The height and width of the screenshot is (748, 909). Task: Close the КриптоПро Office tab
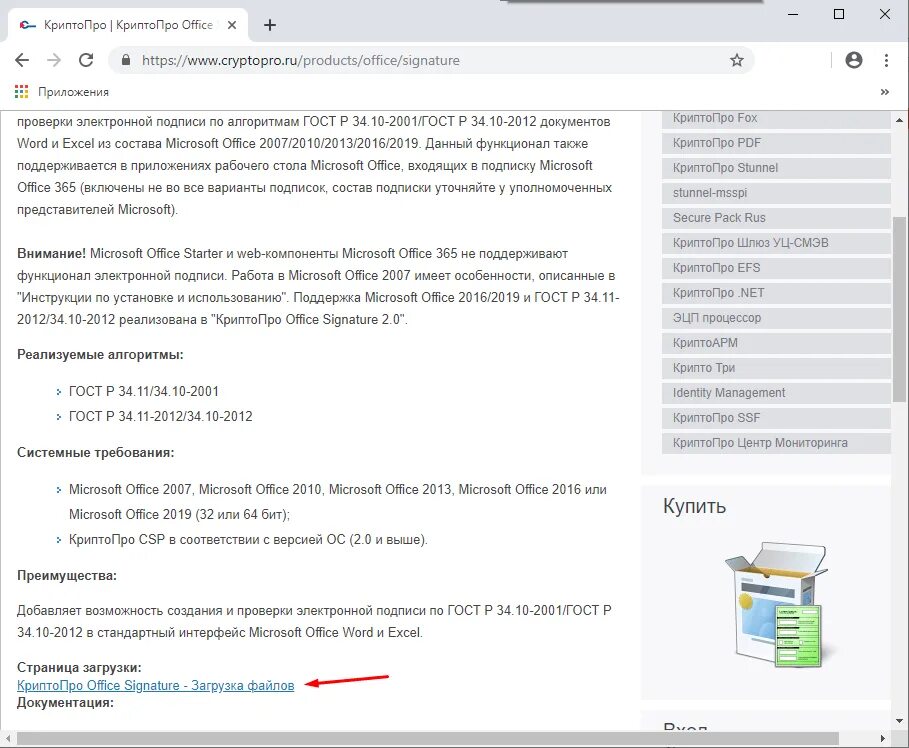[231, 25]
